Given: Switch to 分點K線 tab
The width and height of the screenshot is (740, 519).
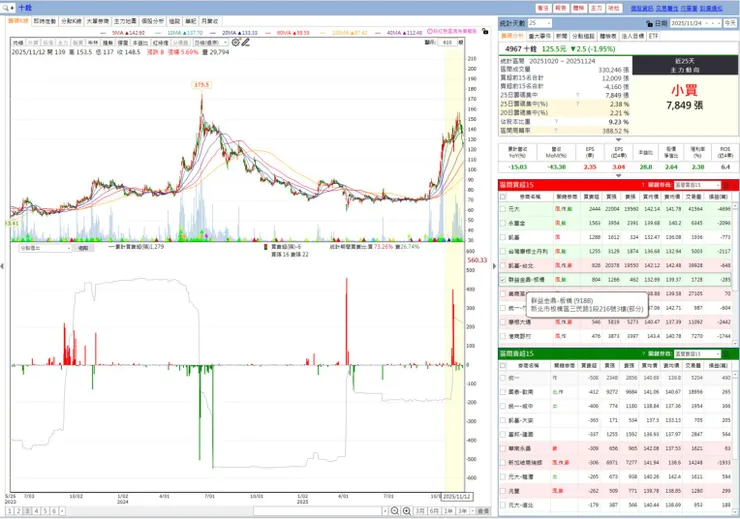Looking at the screenshot, I should (x=71, y=21).
